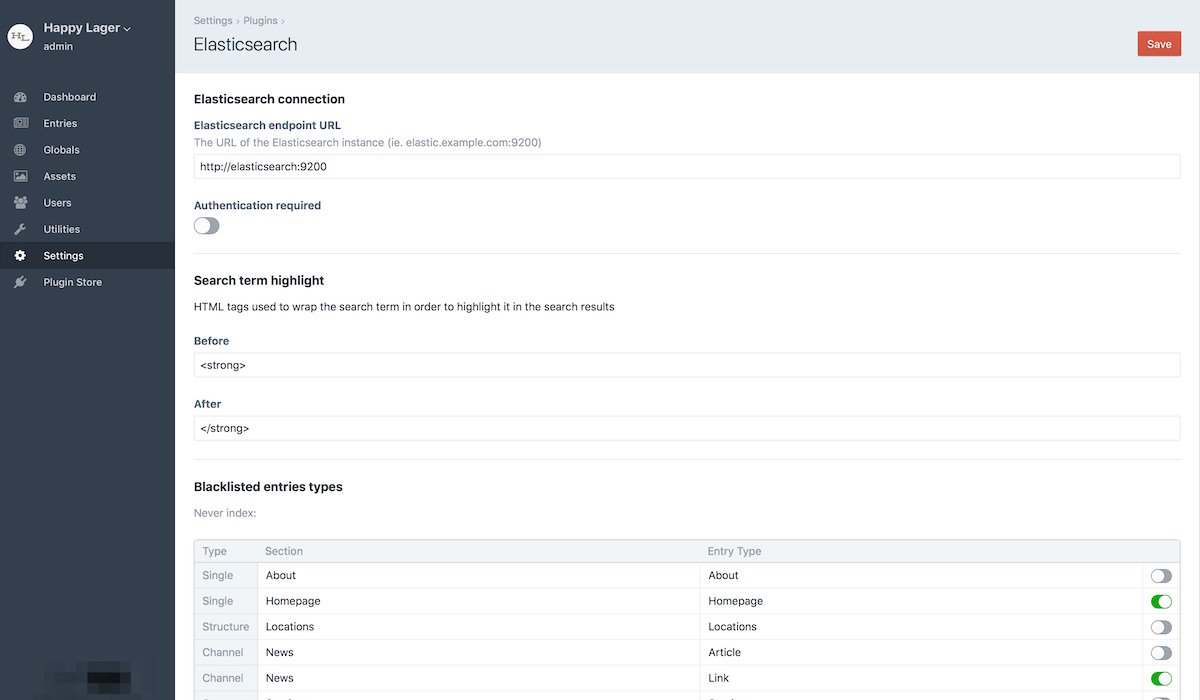Toggle the News Link entry switch
This screenshot has width=1200, height=700.
[1160, 677]
